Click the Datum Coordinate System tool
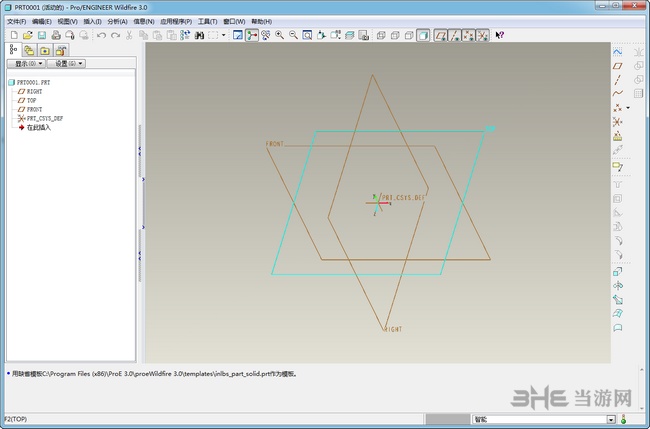Viewport: 650px width, 429px height. [618, 121]
